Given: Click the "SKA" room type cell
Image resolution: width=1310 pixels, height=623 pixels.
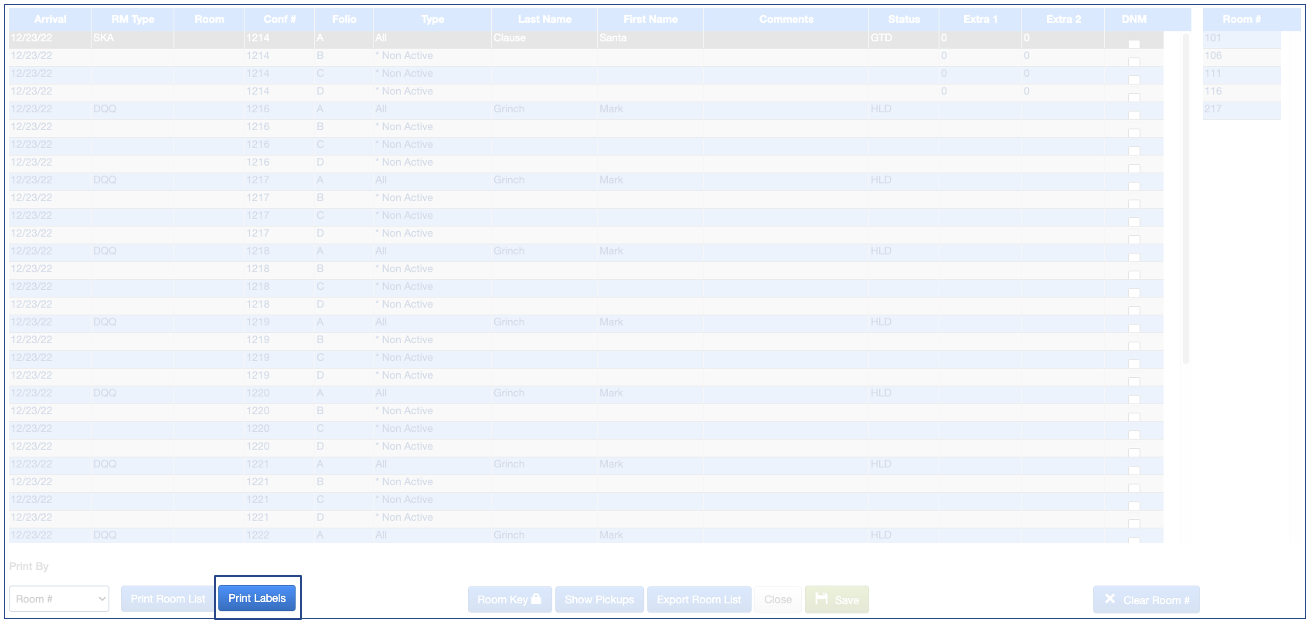Looking at the screenshot, I should [133, 38].
